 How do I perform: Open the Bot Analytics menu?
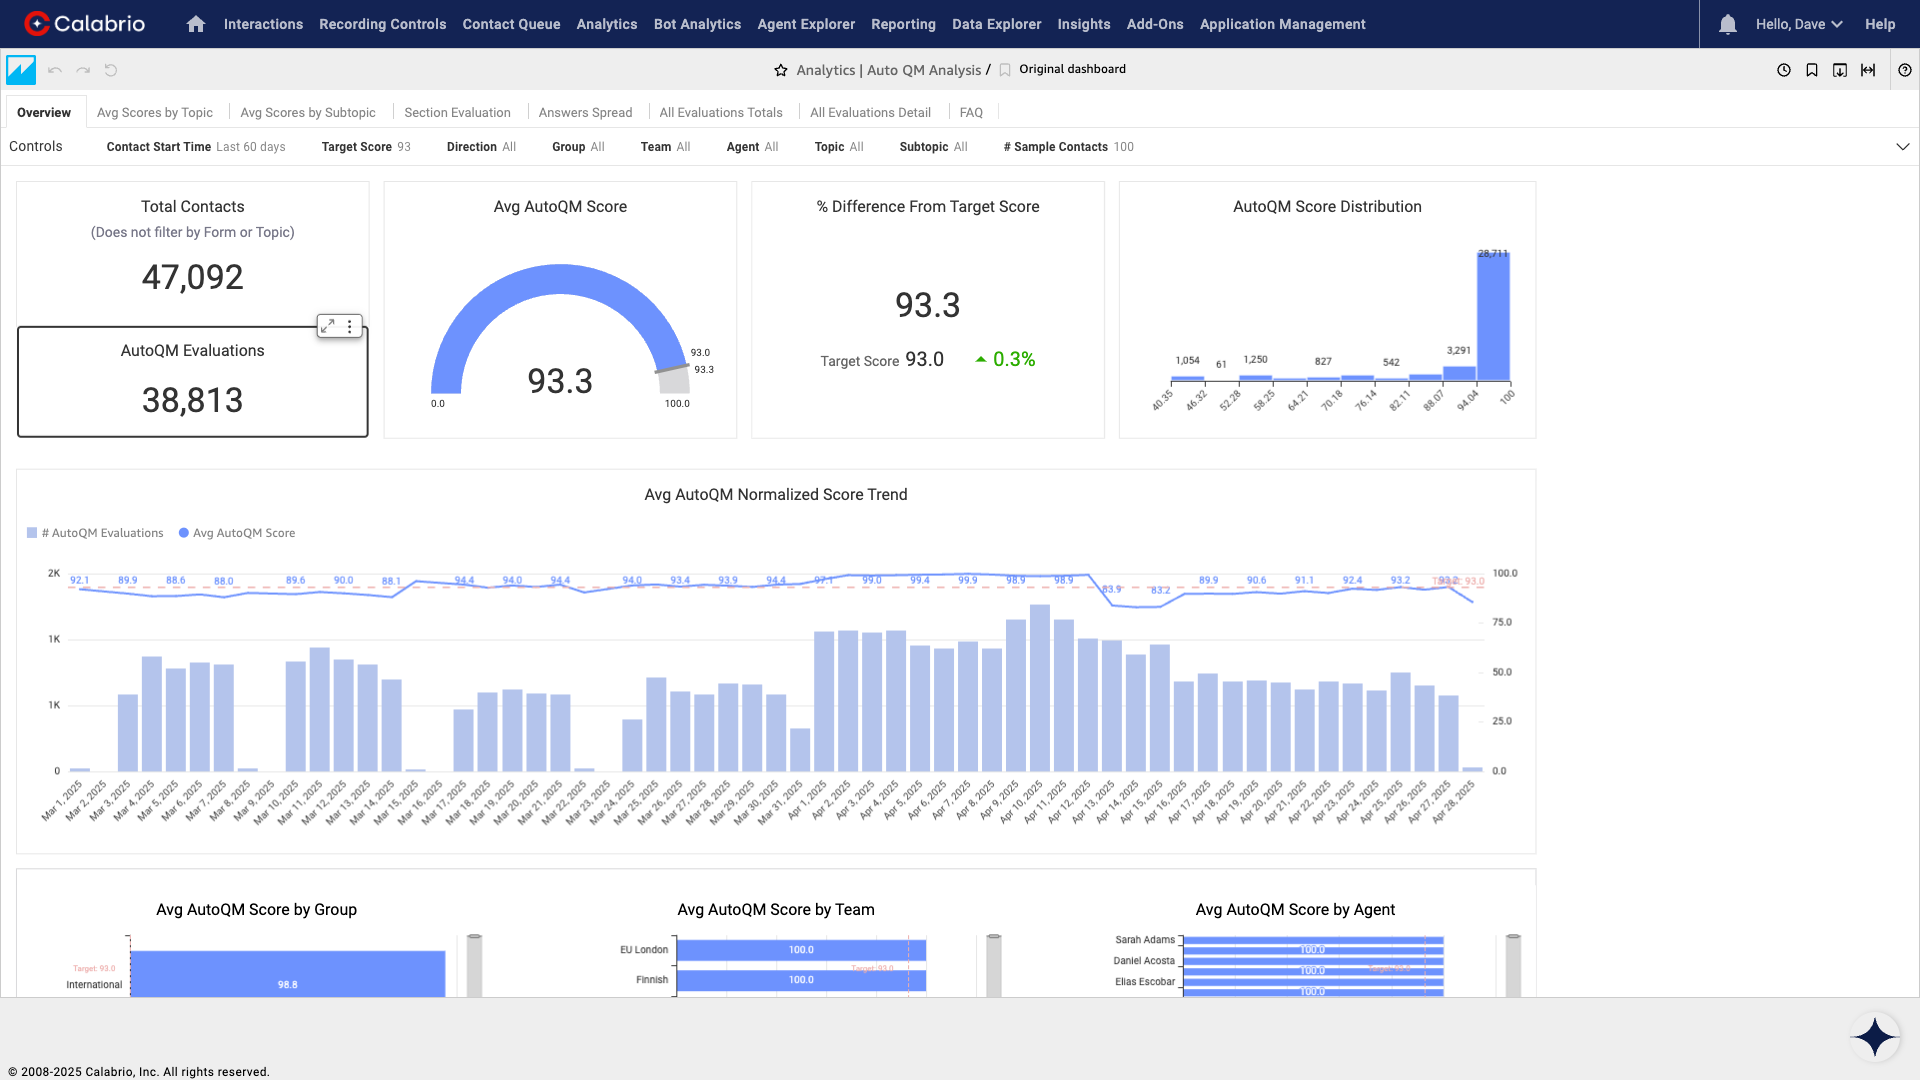tap(697, 24)
